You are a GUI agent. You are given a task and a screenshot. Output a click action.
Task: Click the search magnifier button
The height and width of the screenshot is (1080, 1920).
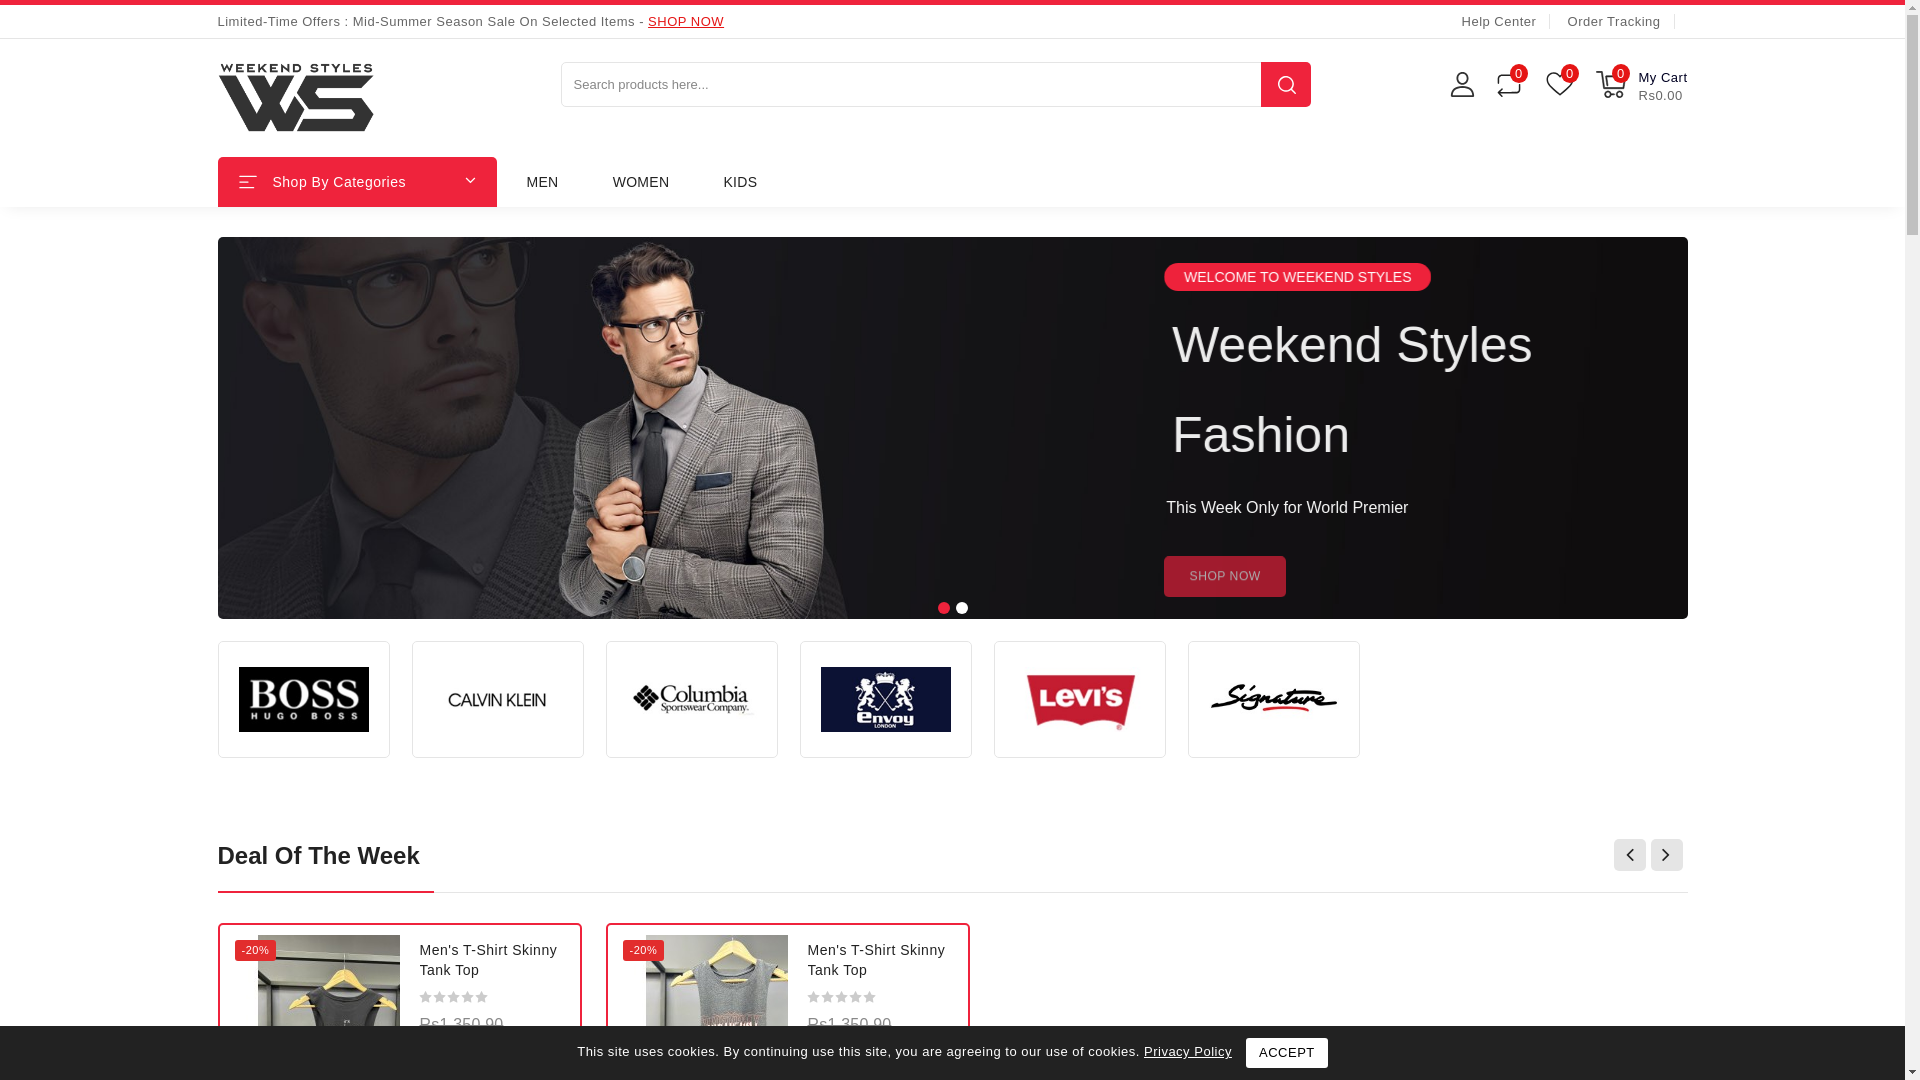pos(1285,84)
